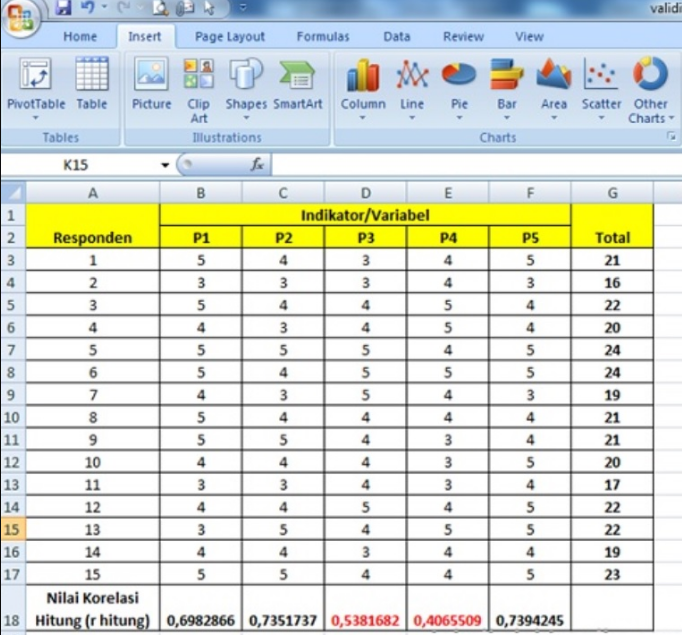Select cell with value 0,7394245

tap(530, 608)
